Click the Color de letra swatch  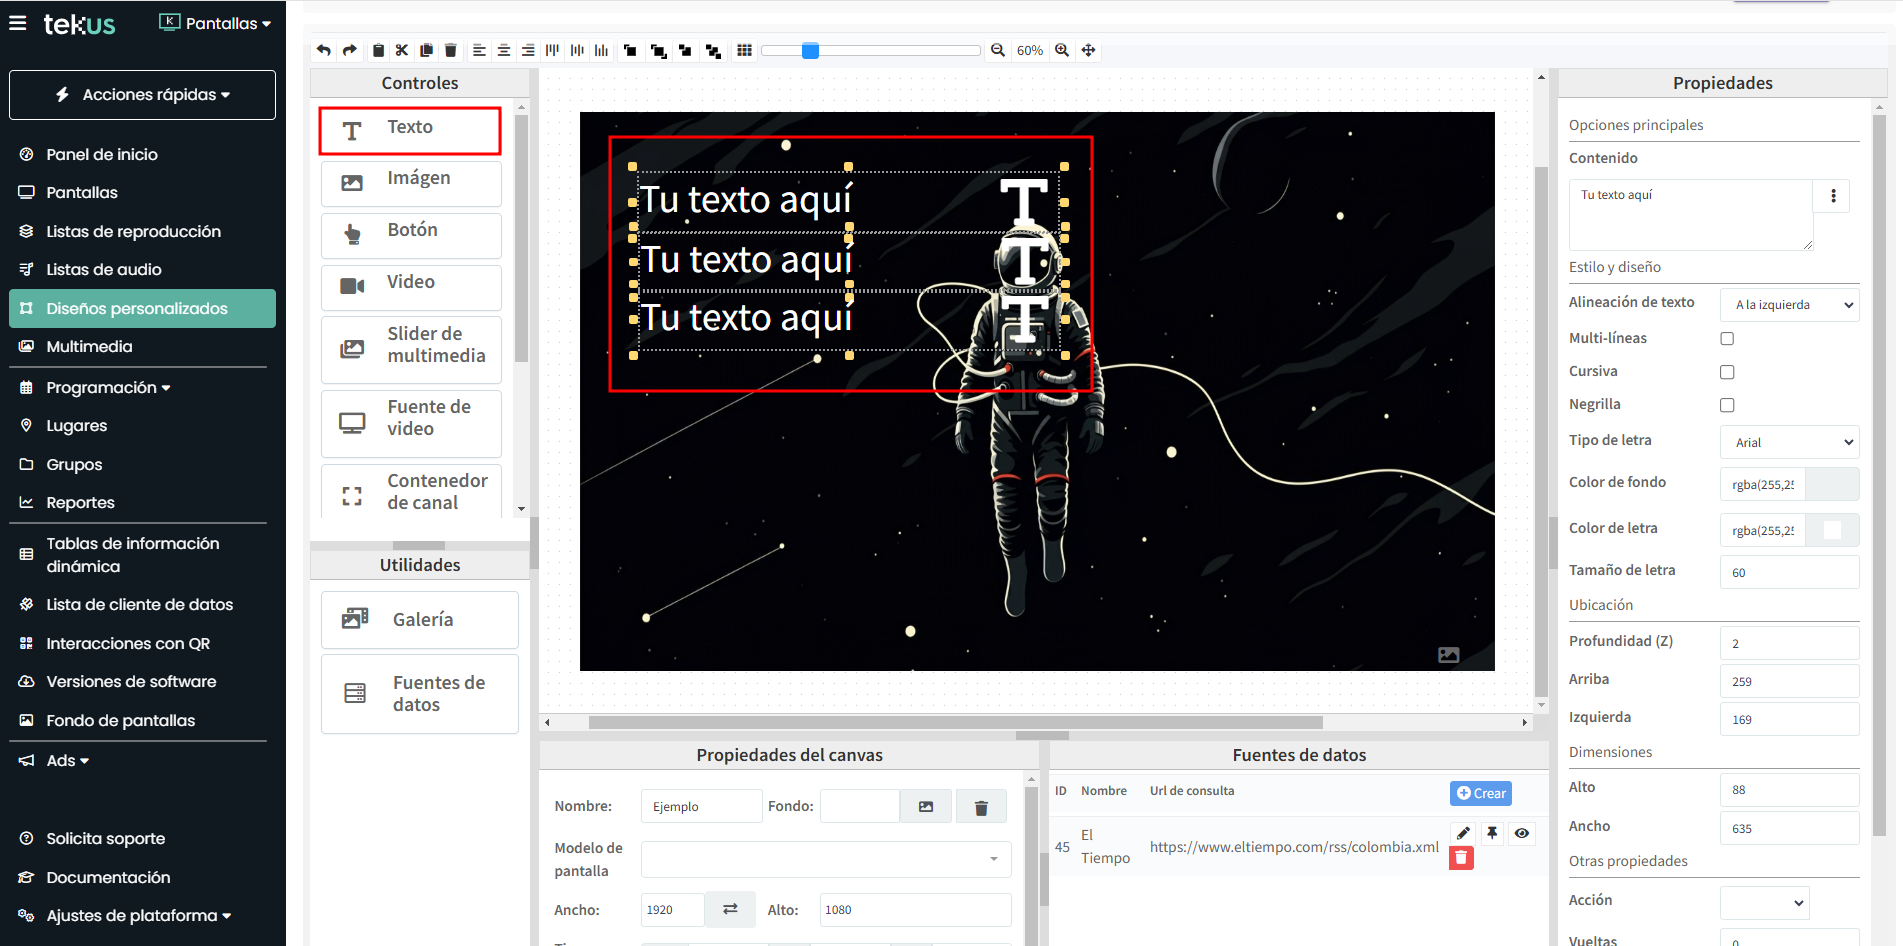1832,530
